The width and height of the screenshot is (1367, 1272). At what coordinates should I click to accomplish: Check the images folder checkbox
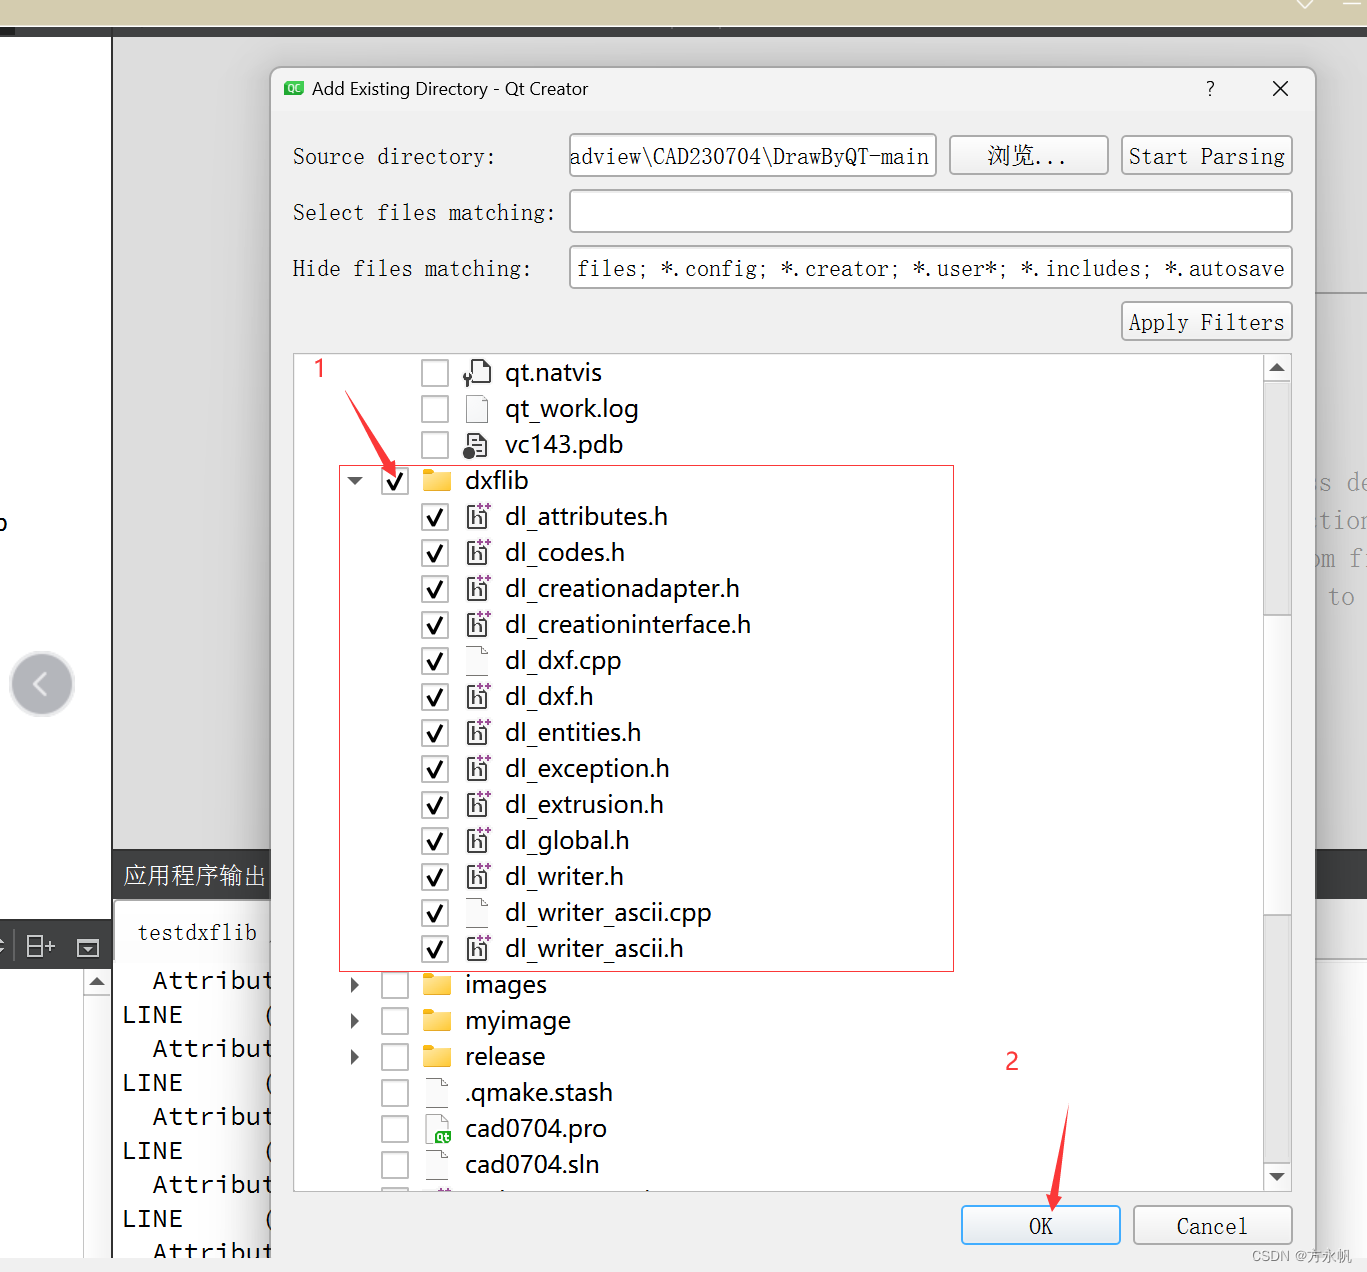395,985
